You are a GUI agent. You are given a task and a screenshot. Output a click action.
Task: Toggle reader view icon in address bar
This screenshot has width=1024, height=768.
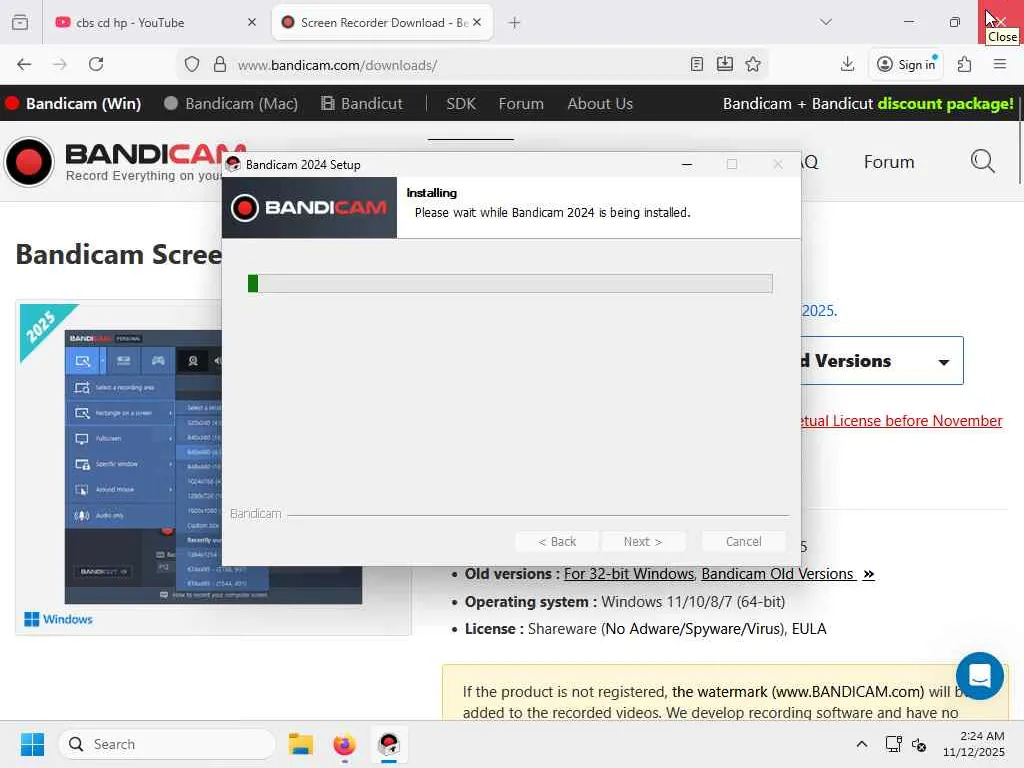tap(697, 64)
